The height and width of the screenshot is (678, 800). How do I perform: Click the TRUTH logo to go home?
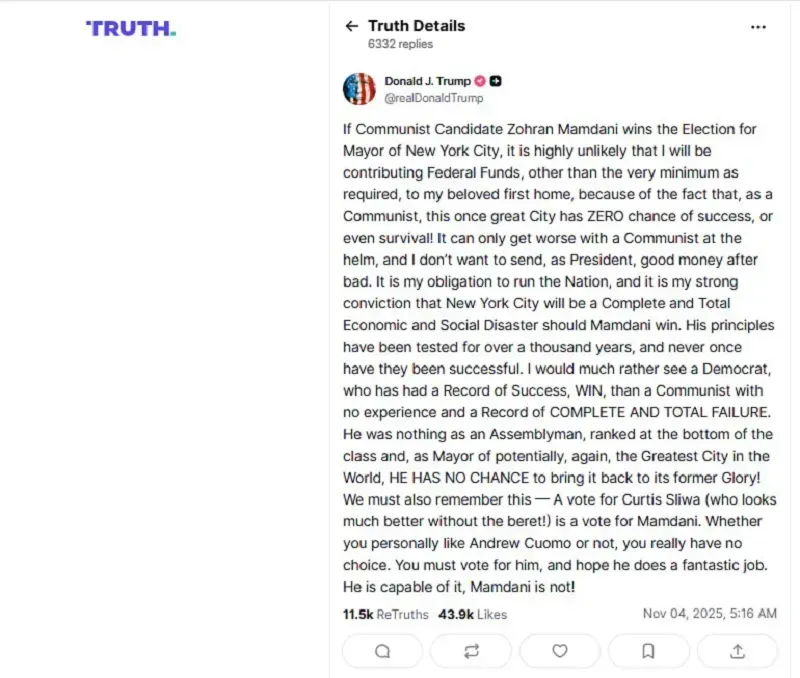[130, 29]
